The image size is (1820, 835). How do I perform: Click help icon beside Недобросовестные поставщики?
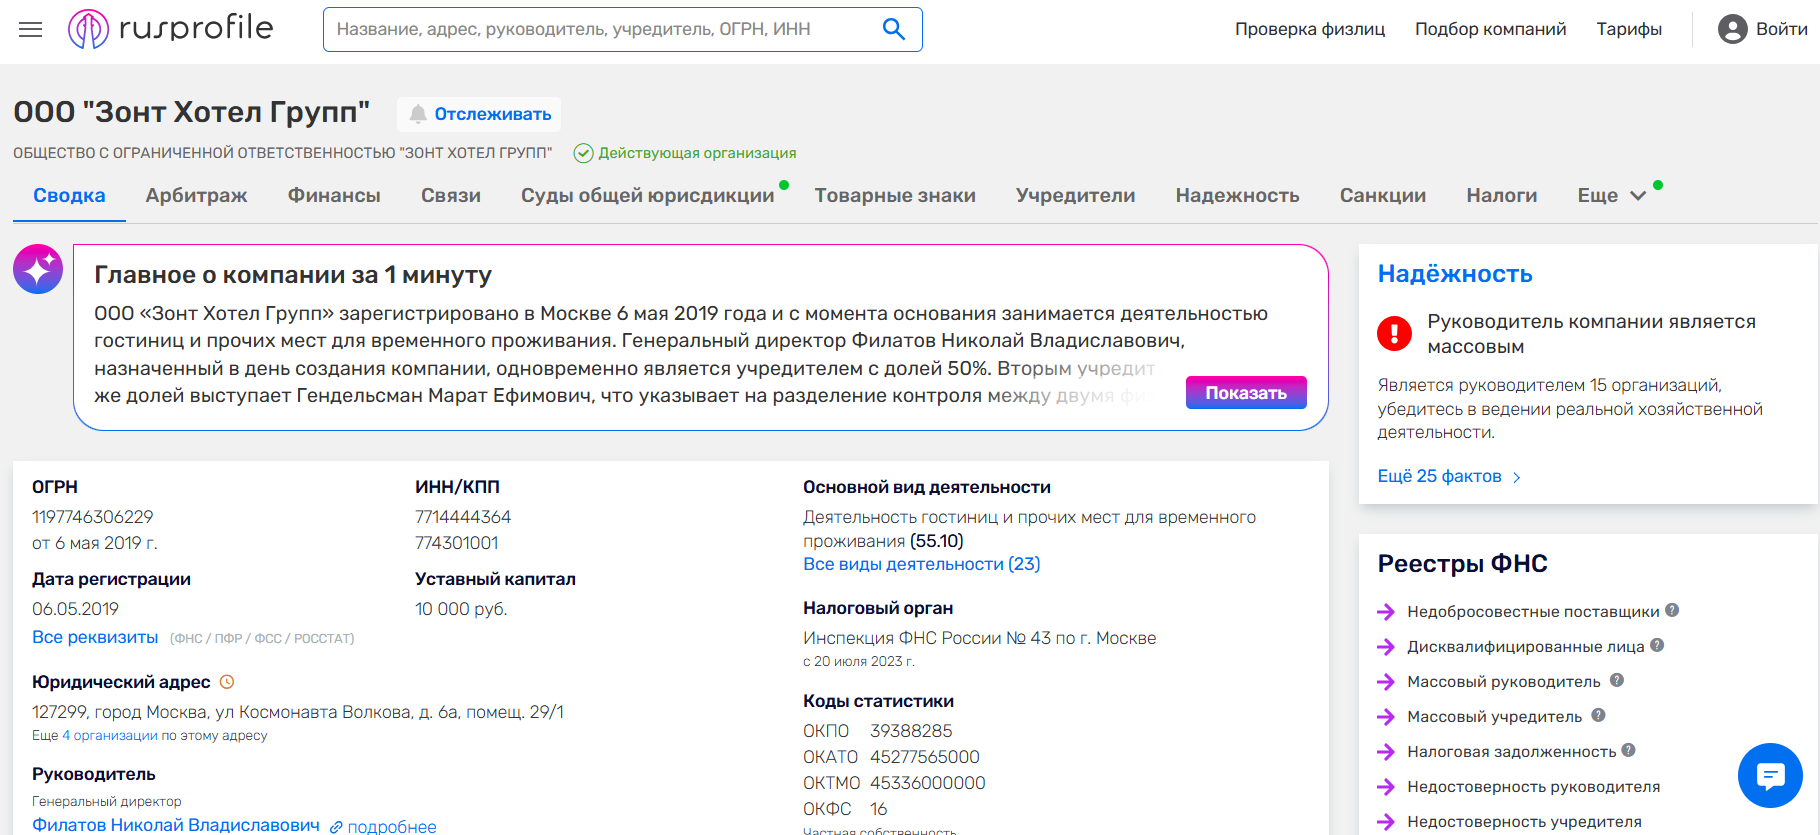point(1672,610)
